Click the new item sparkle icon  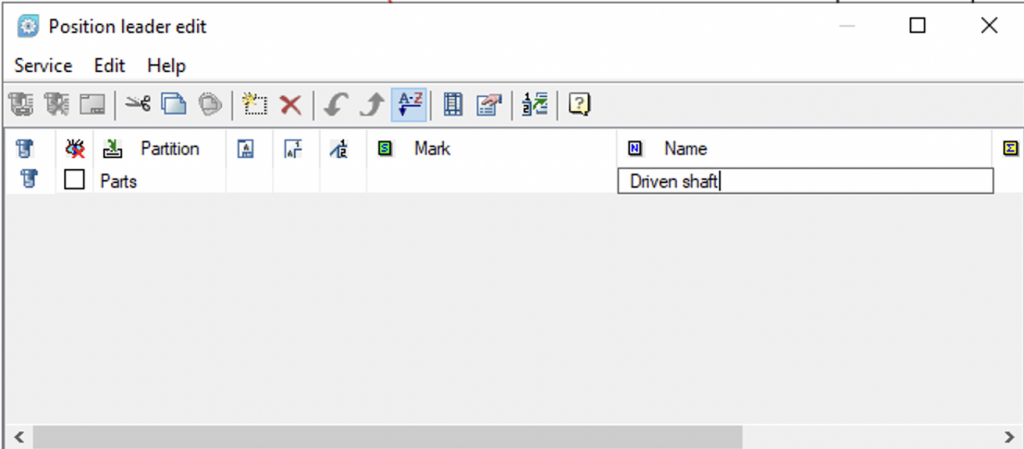256,104
